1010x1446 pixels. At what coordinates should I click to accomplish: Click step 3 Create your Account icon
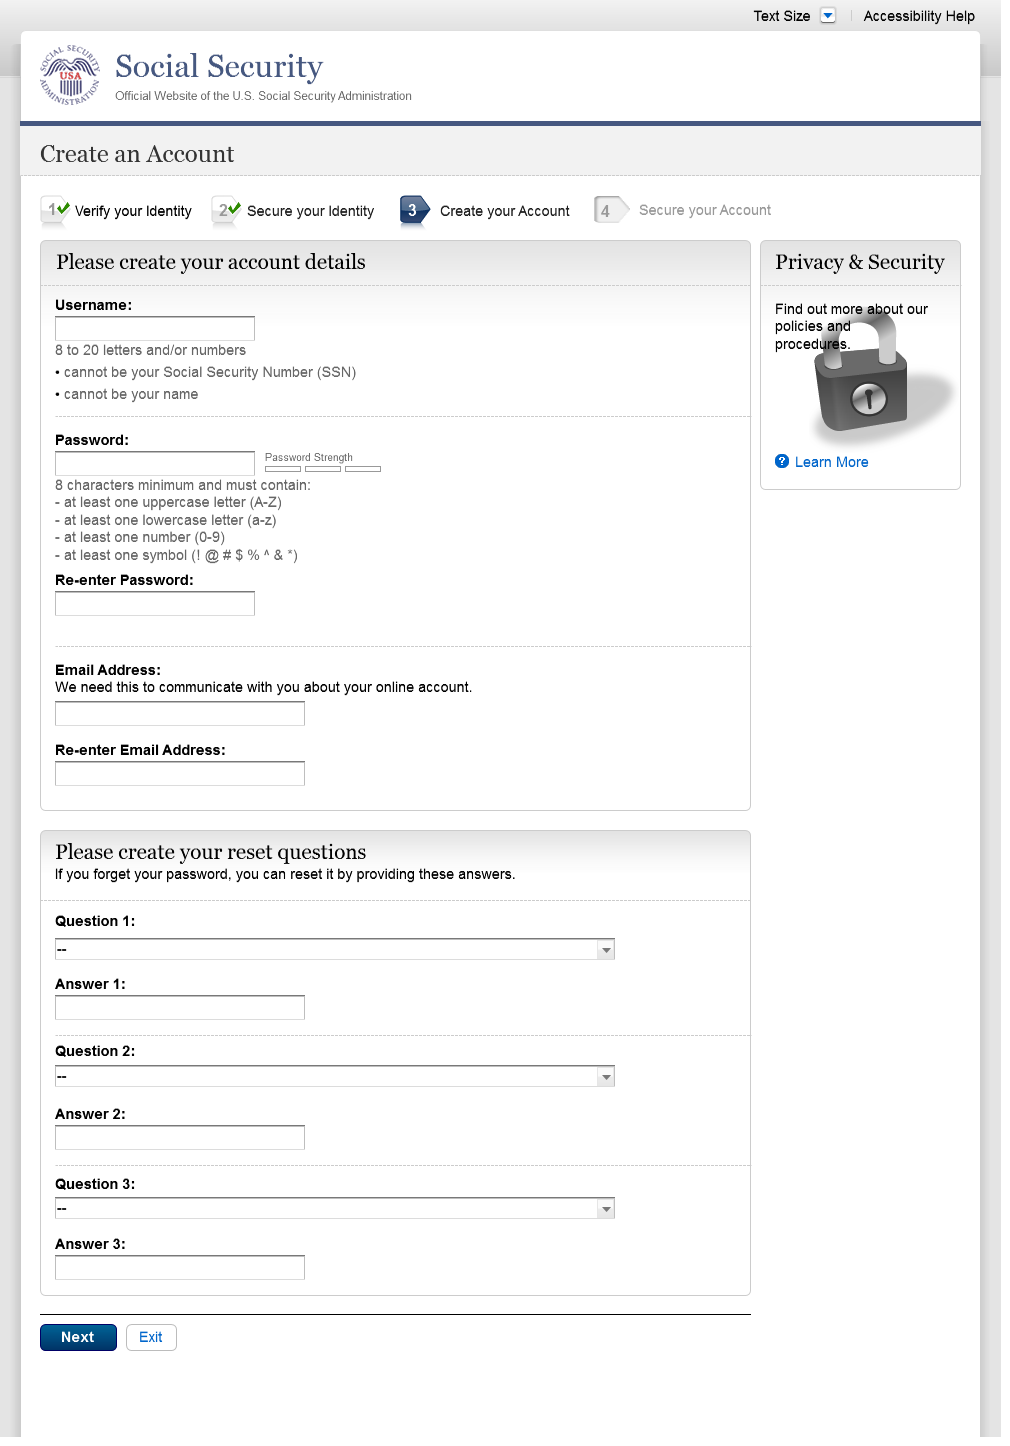pyautogui.click(x=414, y=210)
